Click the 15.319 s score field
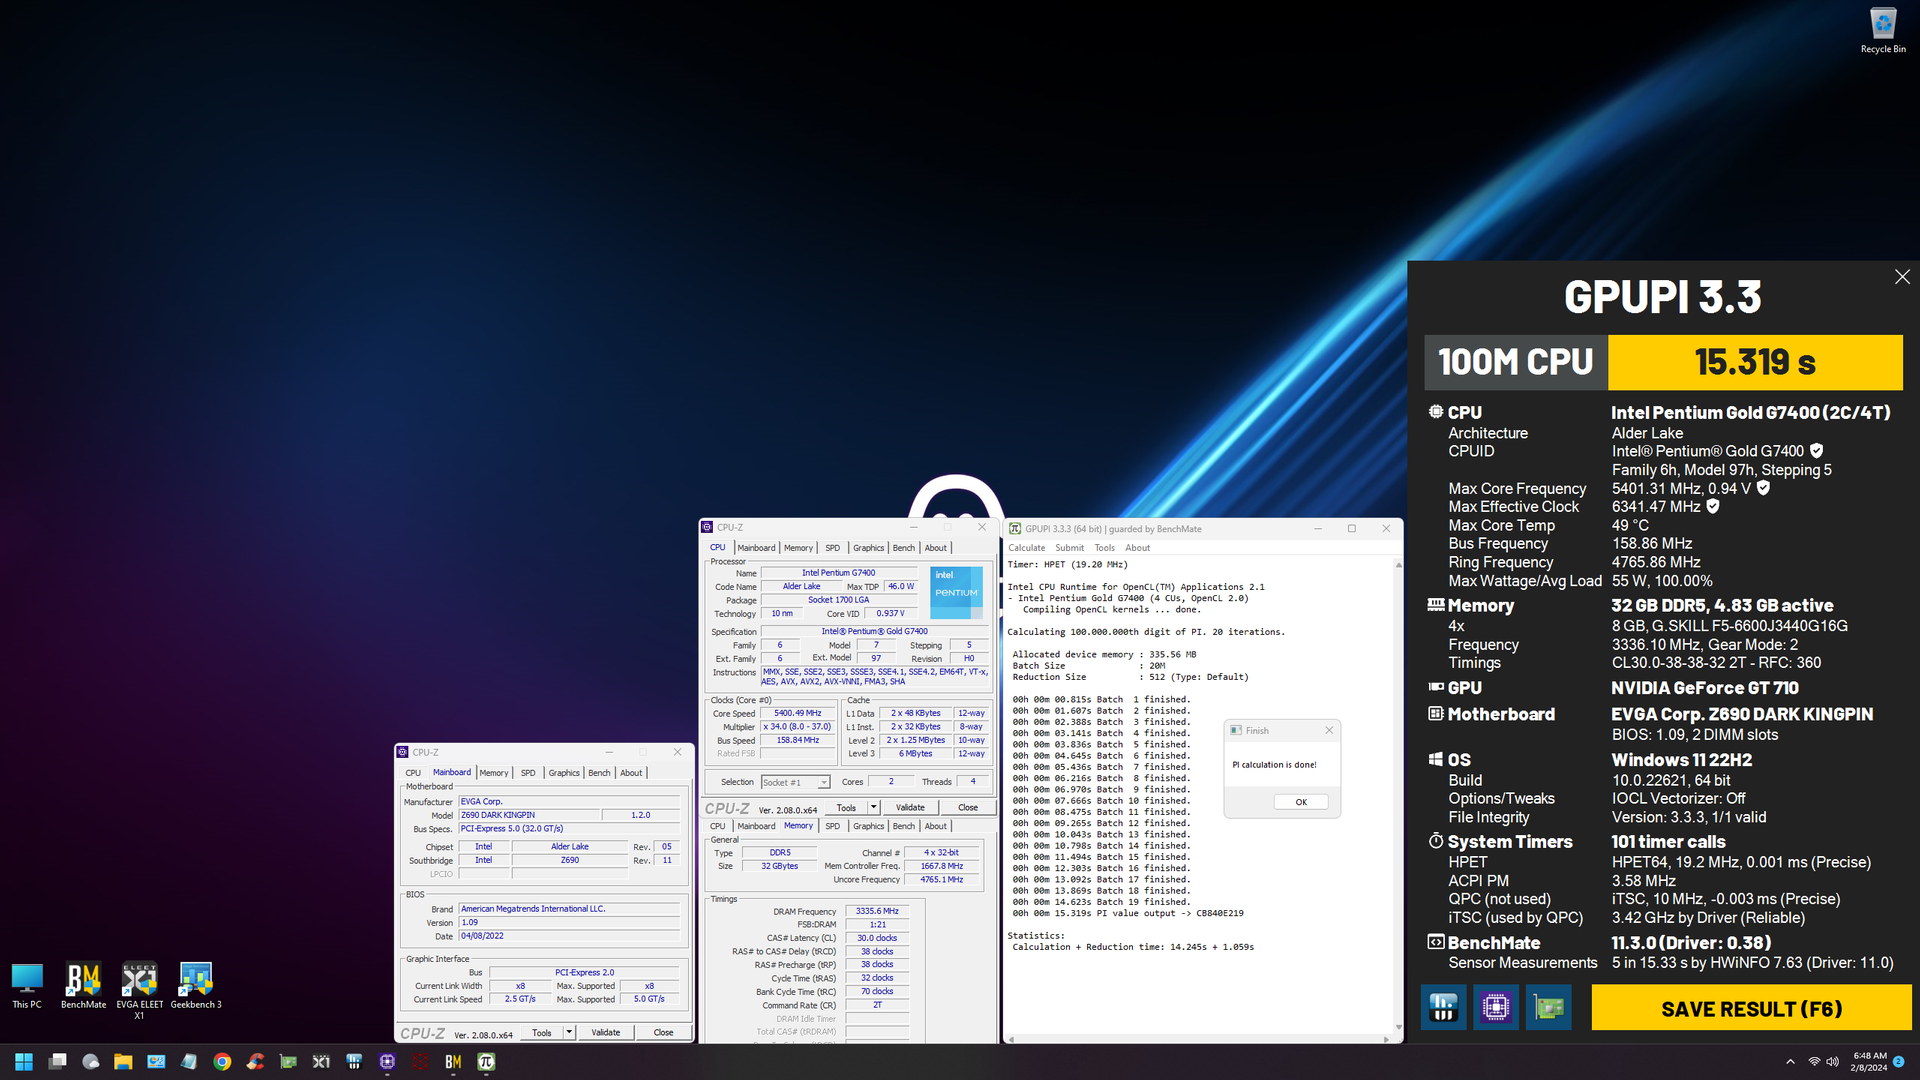The width and height of the screenshot is (1920, 1080). point(1755,362)
